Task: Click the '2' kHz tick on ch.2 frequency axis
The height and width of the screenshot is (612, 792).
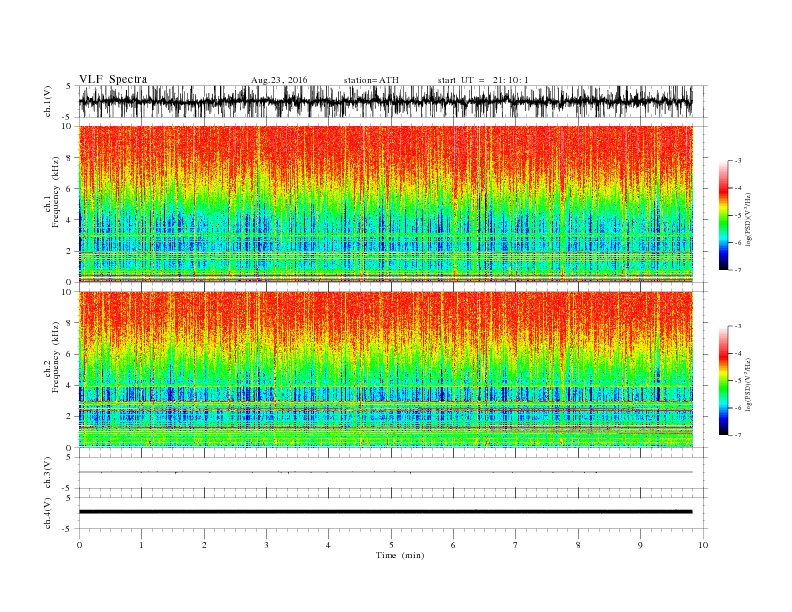Action: click(x=70, y=416)
